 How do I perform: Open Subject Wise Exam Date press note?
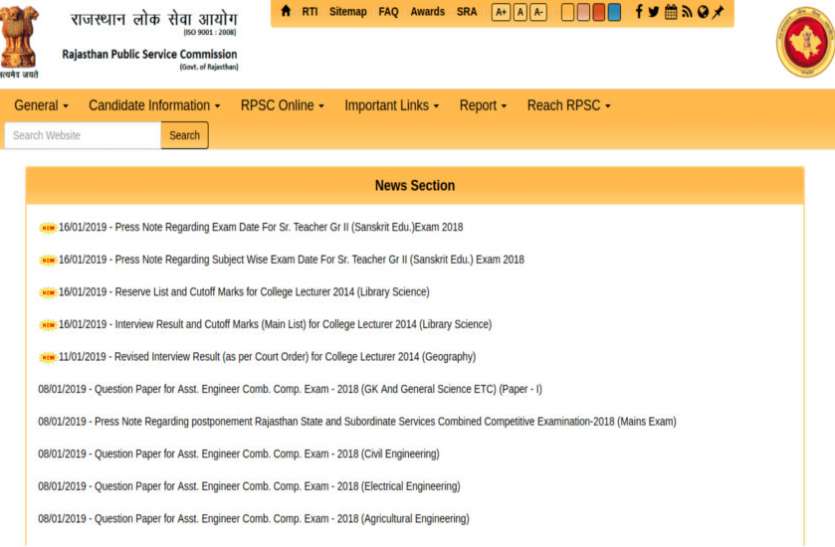pos(291,260)
